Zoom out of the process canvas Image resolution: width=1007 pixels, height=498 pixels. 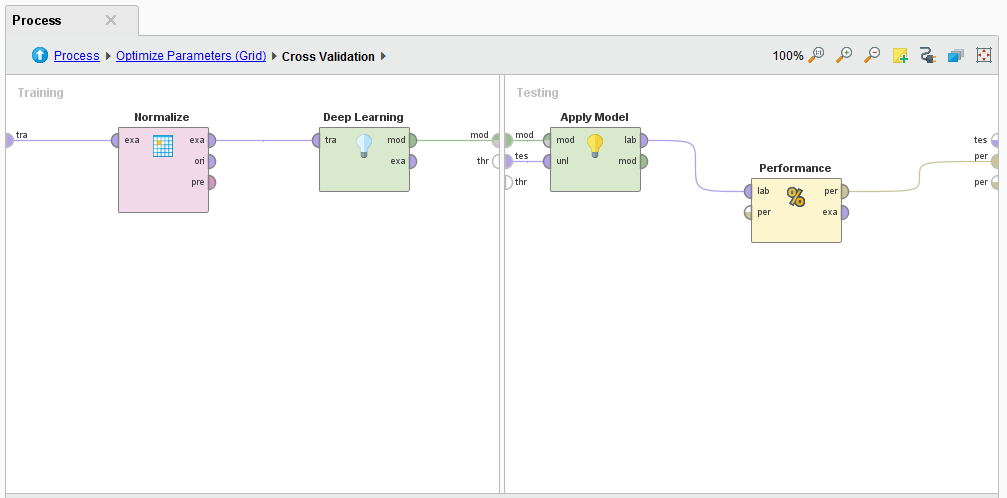coord(871,55)
